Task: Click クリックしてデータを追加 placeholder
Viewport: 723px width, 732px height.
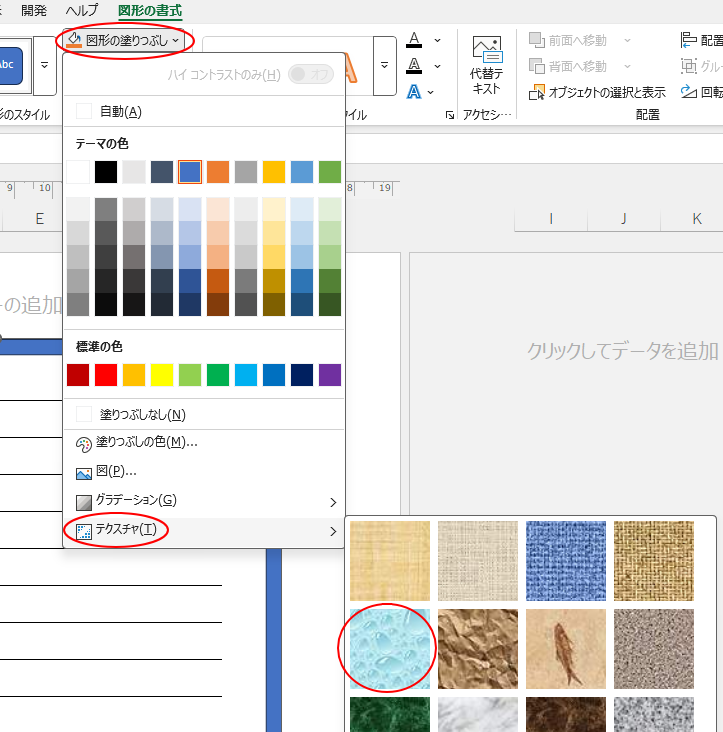Action: pos(622,351)
